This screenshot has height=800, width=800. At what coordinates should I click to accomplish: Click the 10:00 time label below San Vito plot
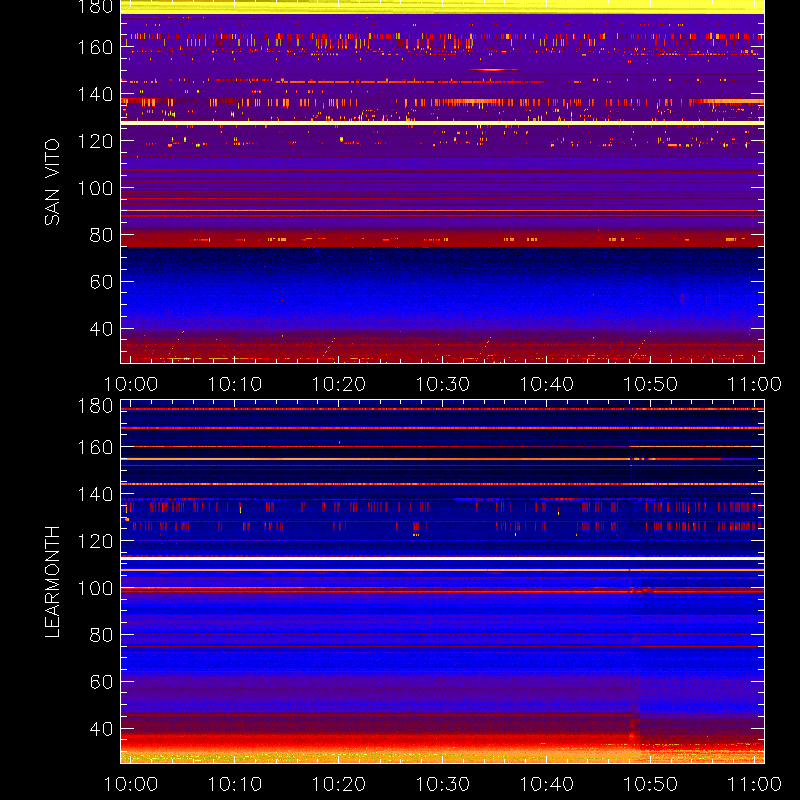131,384
